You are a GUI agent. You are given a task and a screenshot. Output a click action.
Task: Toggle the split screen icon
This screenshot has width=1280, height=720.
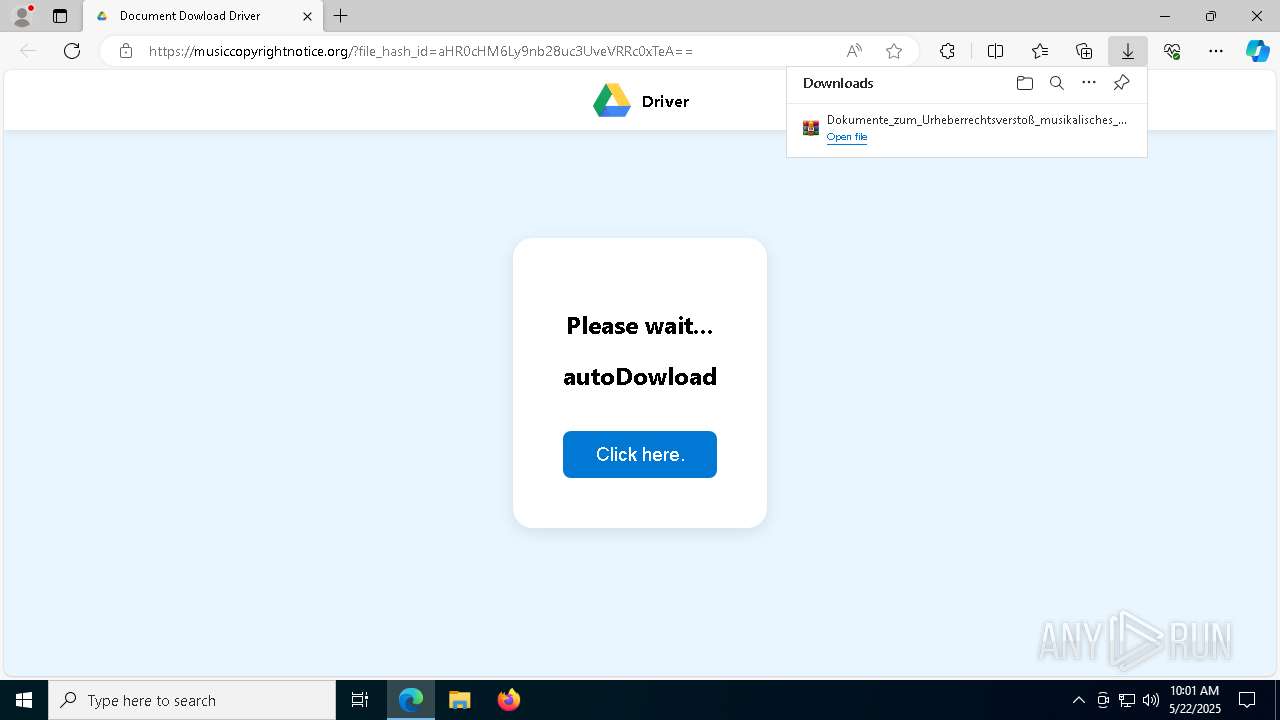point(995,51)
